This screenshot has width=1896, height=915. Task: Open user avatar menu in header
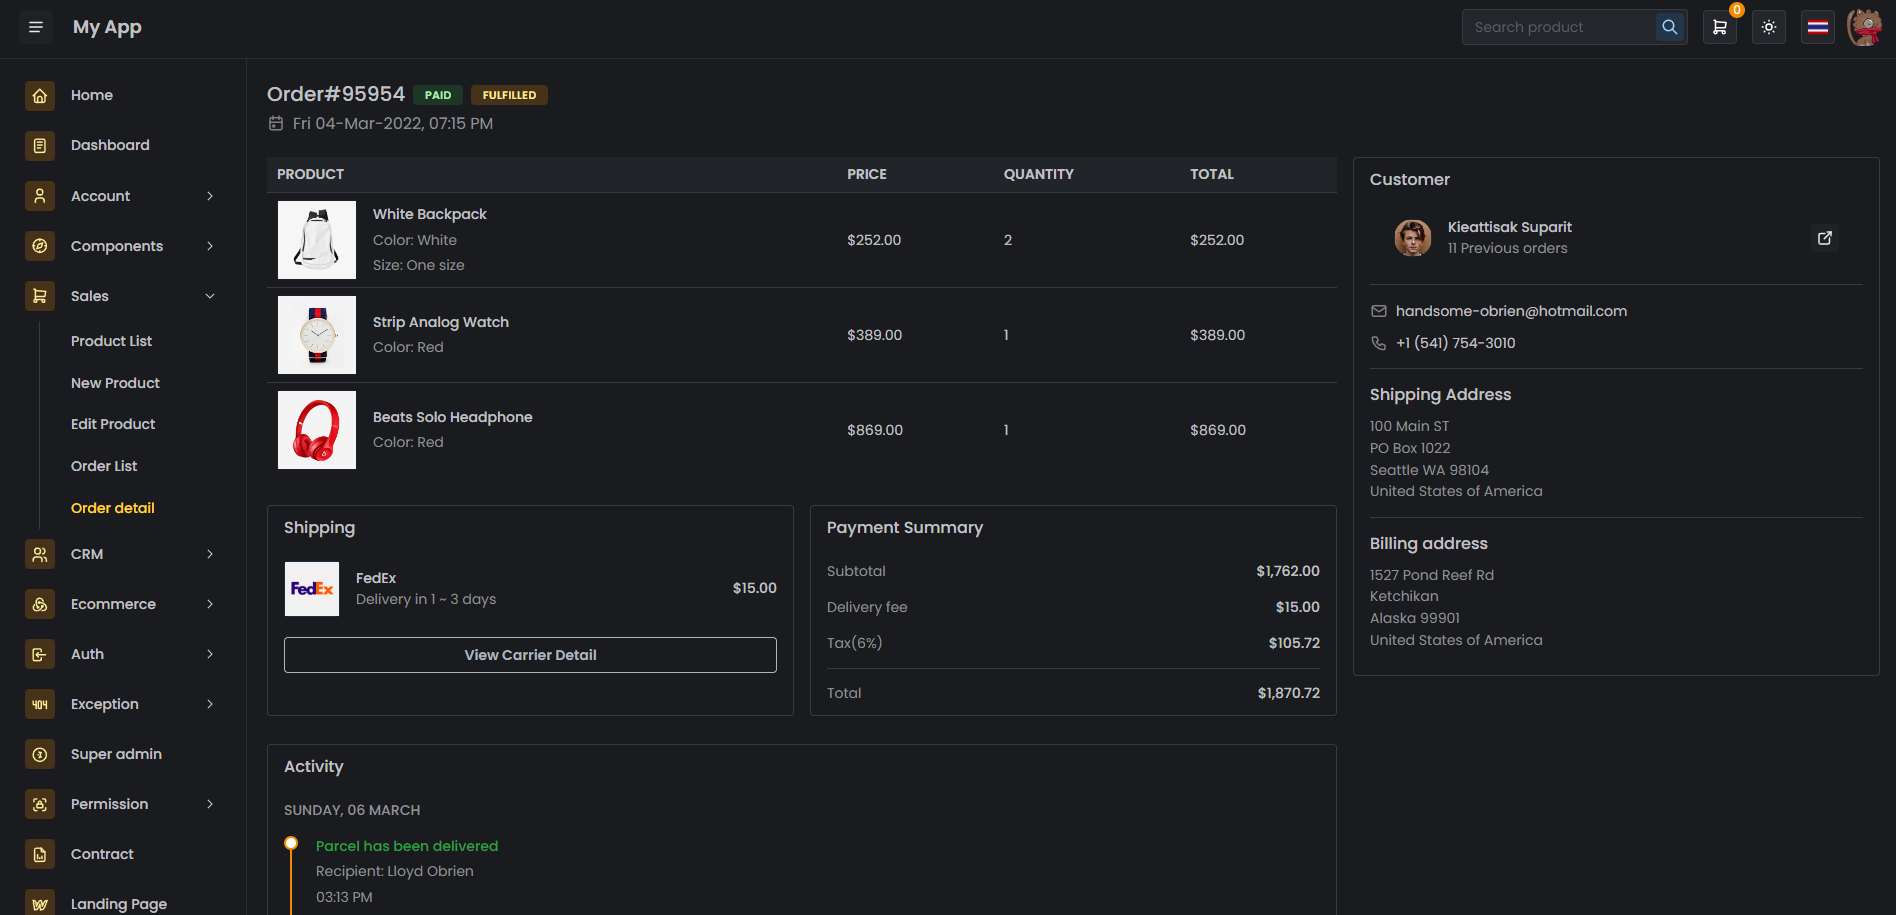[x=1865, y=27]
